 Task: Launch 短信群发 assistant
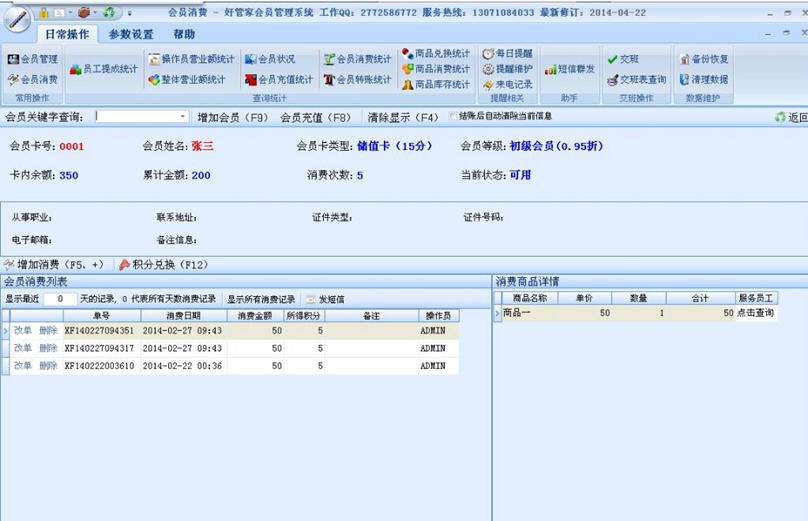click(x=570, y=69)
